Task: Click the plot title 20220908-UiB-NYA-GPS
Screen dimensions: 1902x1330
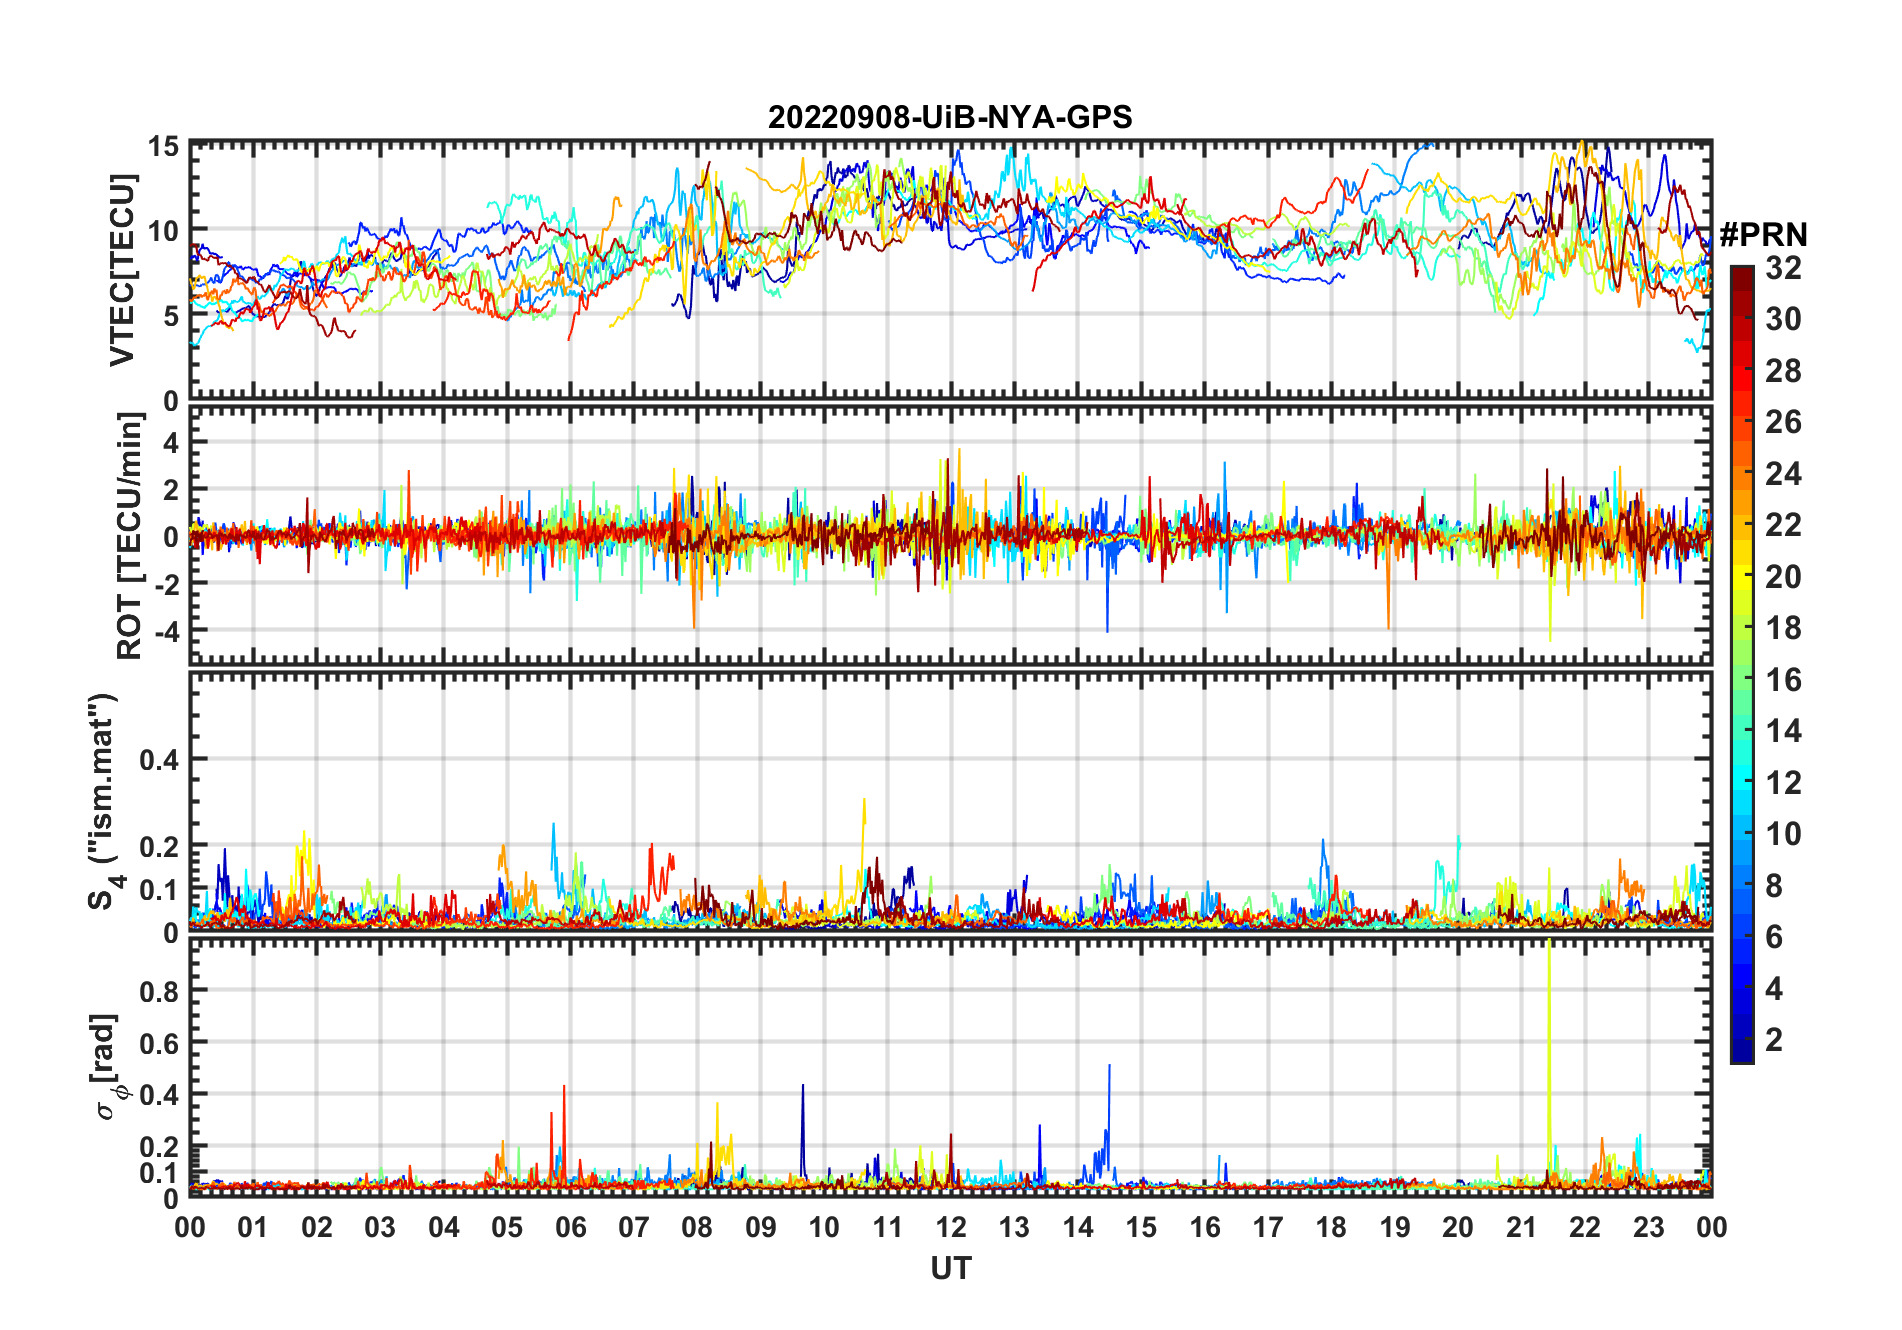Action: tap(950, 117)
